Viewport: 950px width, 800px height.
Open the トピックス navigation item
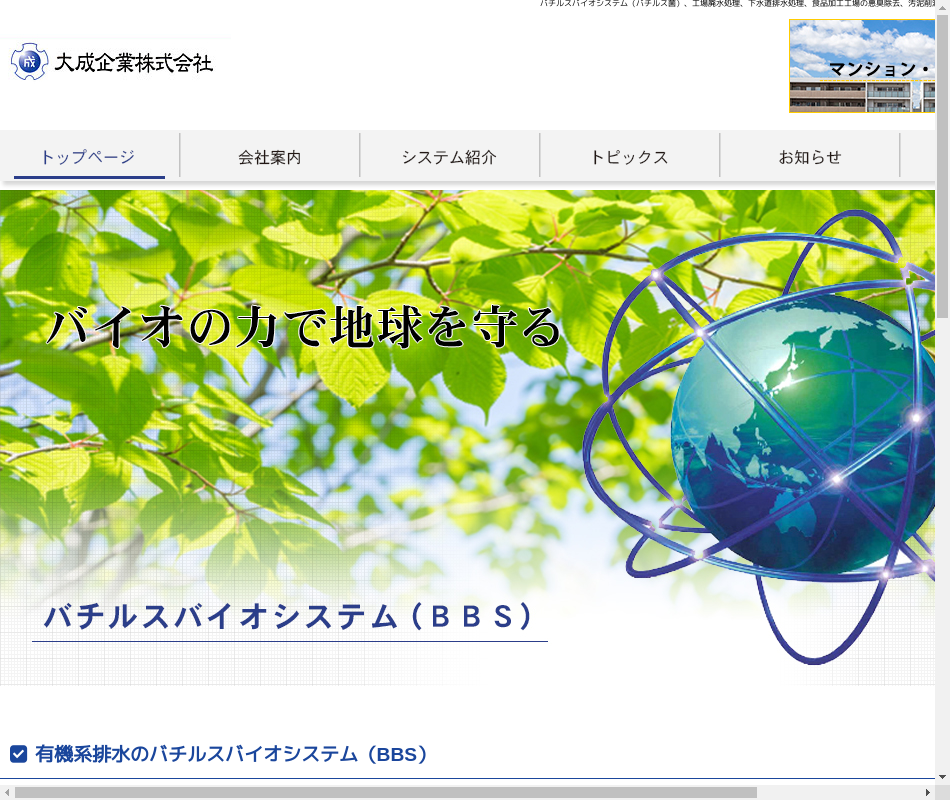[629, 157]
